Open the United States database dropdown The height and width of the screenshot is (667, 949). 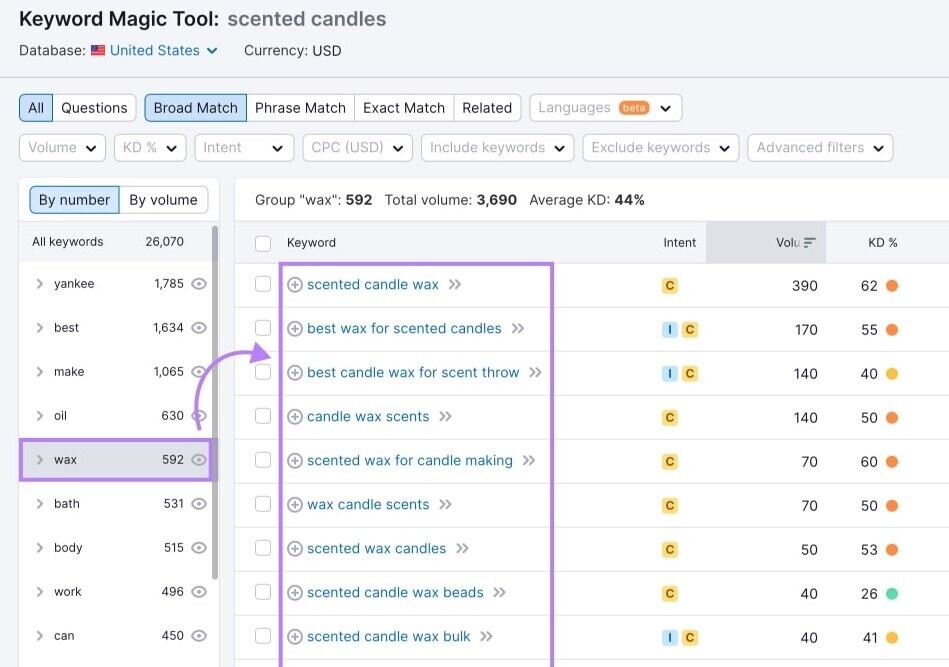(155, 50)
